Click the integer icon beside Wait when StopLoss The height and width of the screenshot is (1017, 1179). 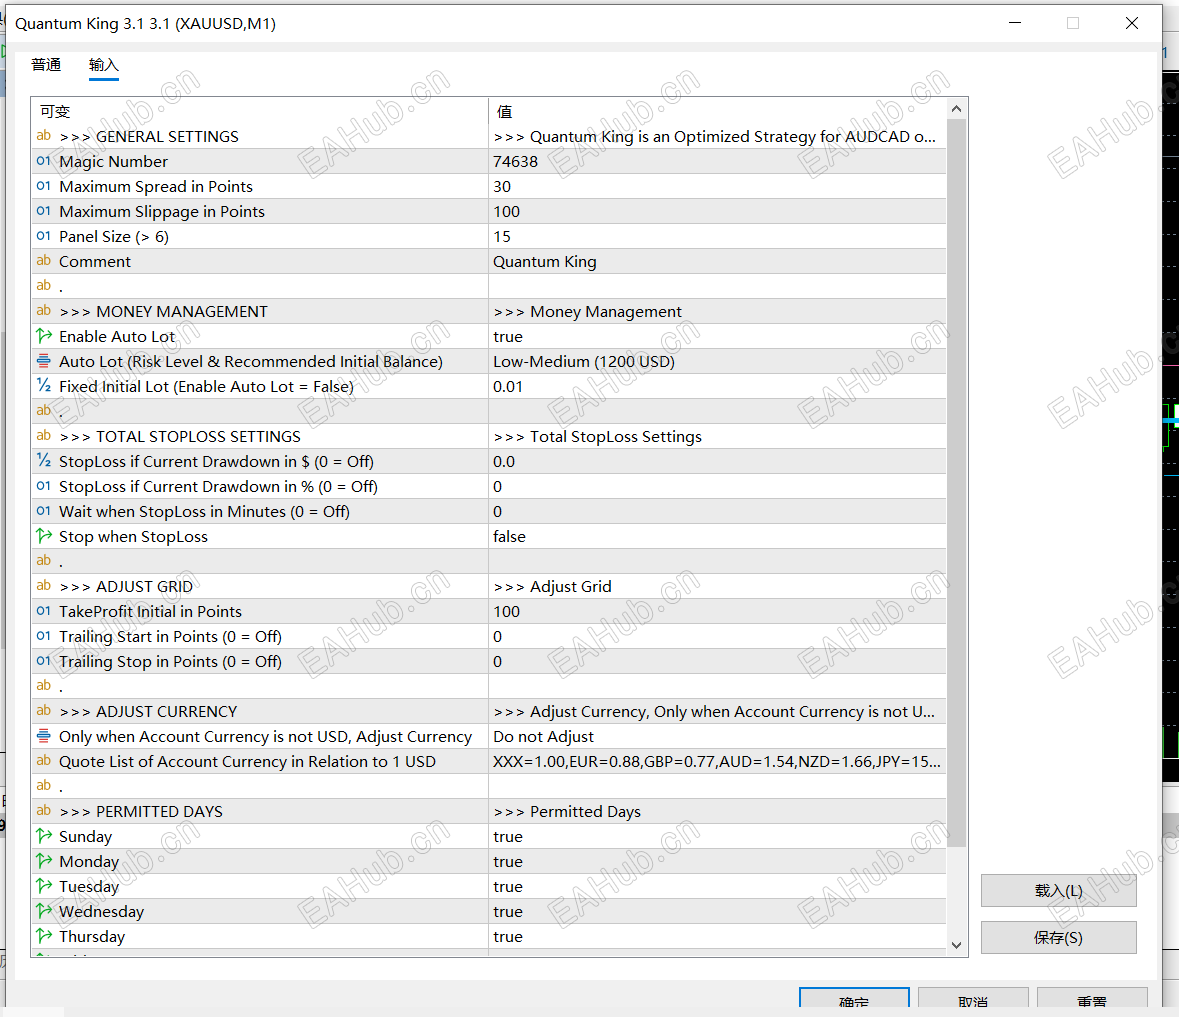44,511
